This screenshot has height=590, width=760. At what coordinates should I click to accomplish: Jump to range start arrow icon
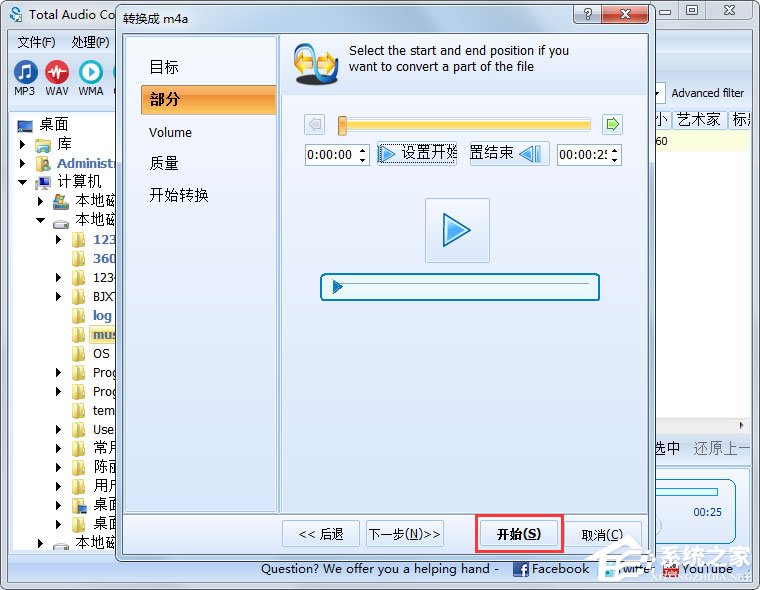[x=315, y=125]
